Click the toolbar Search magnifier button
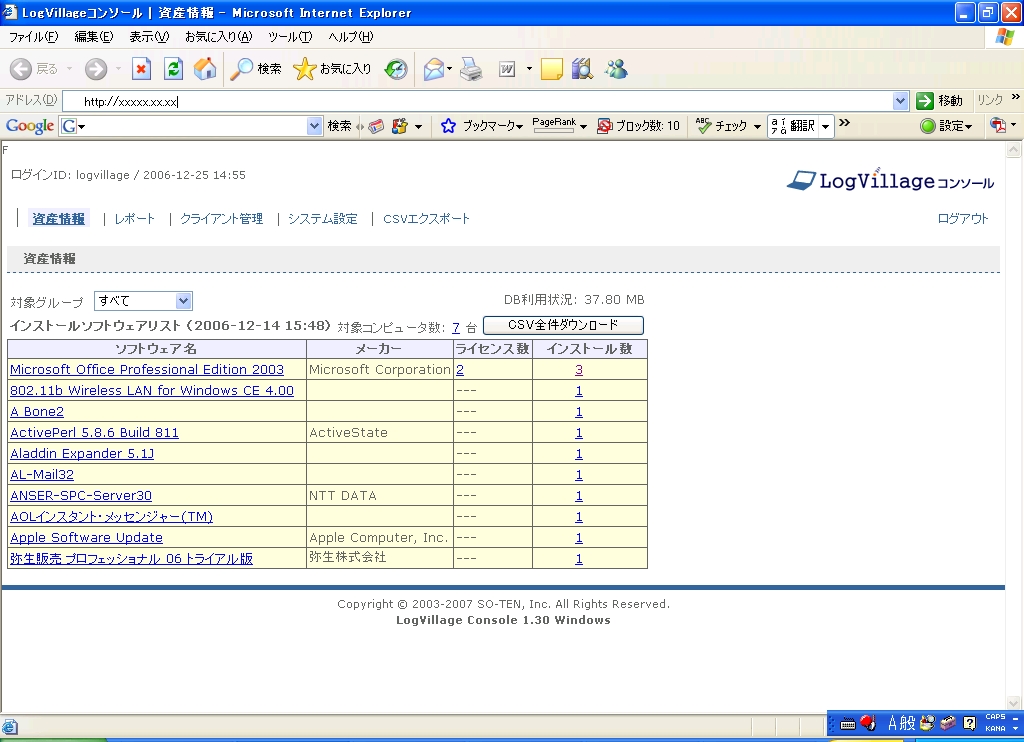This screenshot has width=1024, height=742. coord(256,69)
